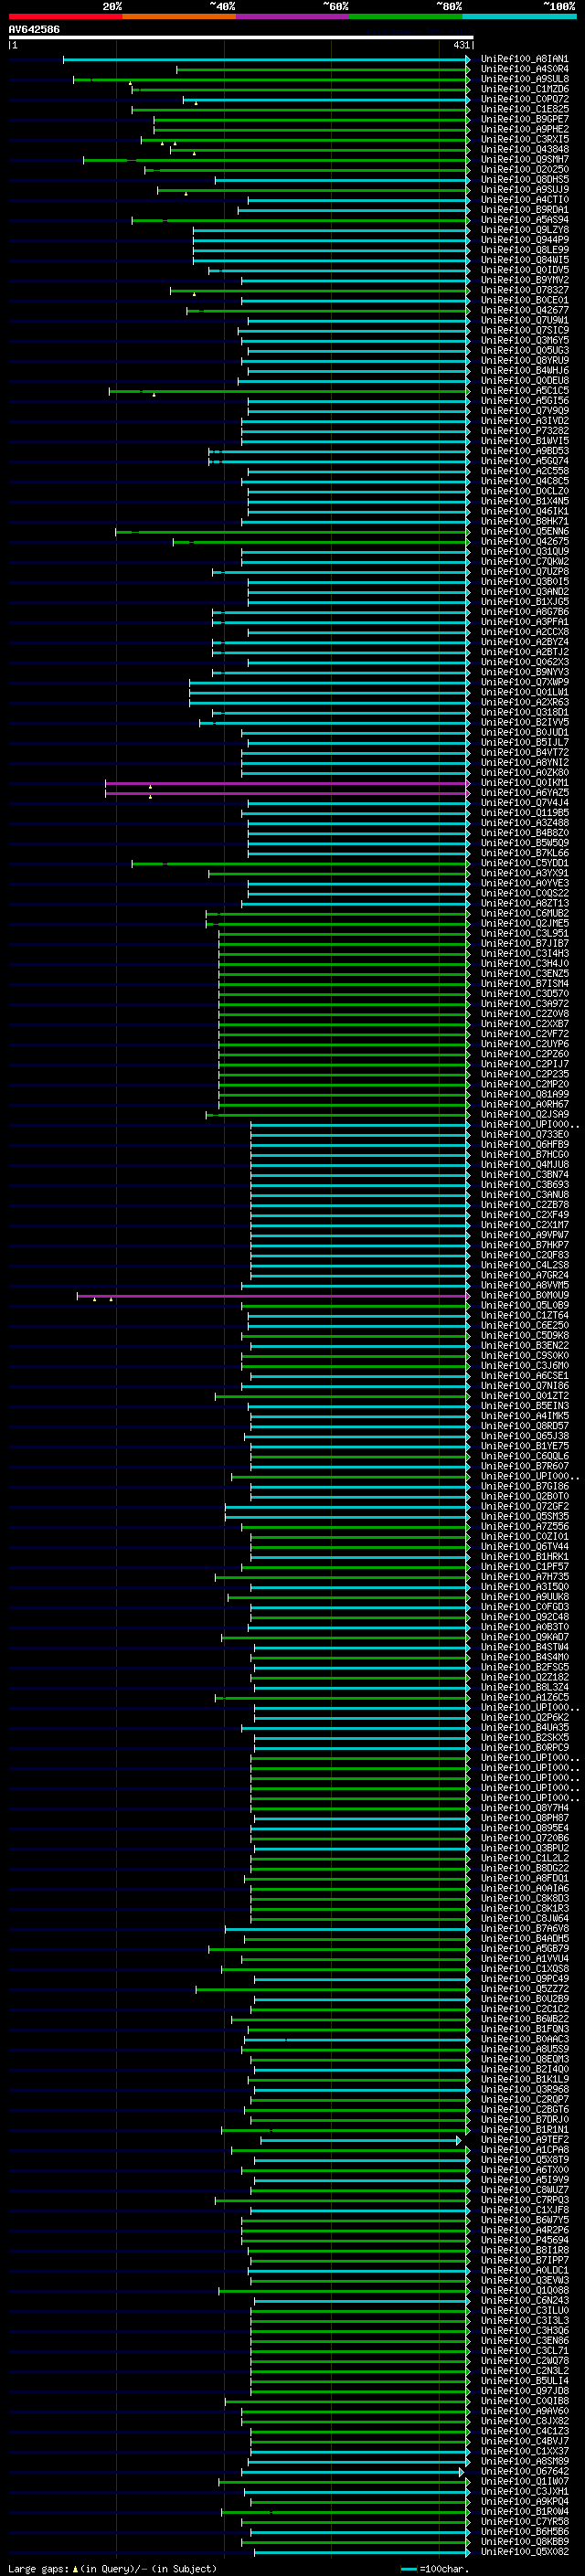Viewport: 585px width, 2576px height.
Task: Click the UniRef100_B4B8Z0 label
Action: [x=525, y=833]
